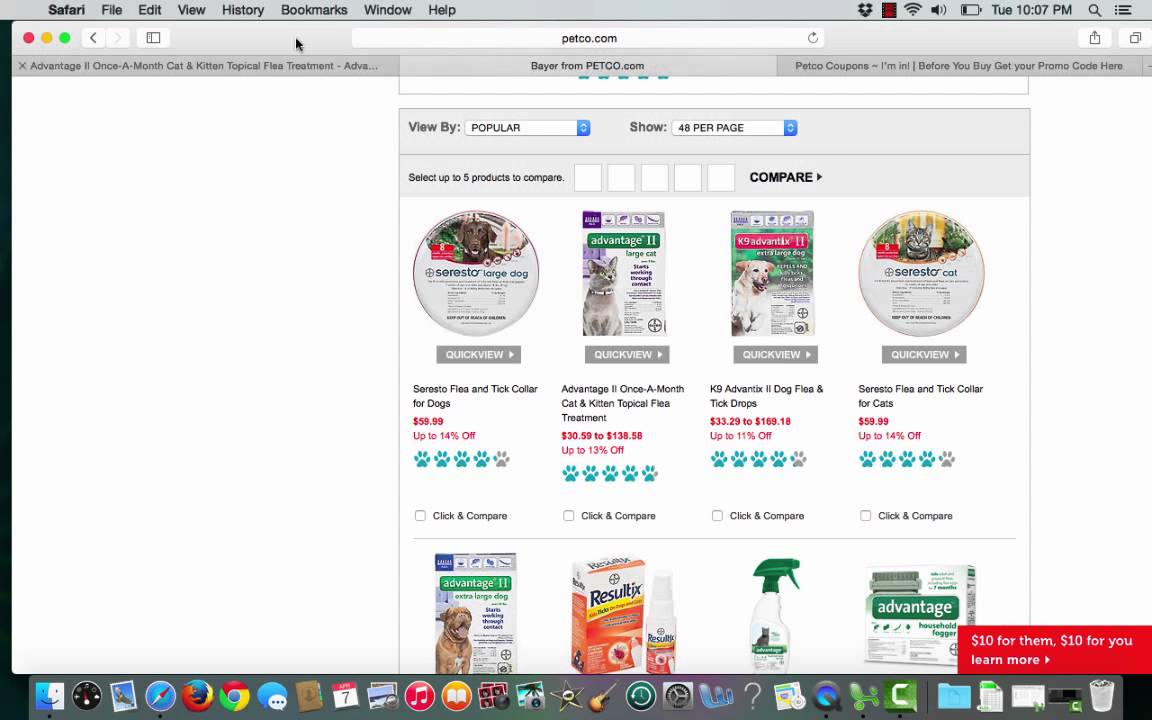
Task: Tick Click & Compare for K9 Advantix II
Action: pos(717,516)
